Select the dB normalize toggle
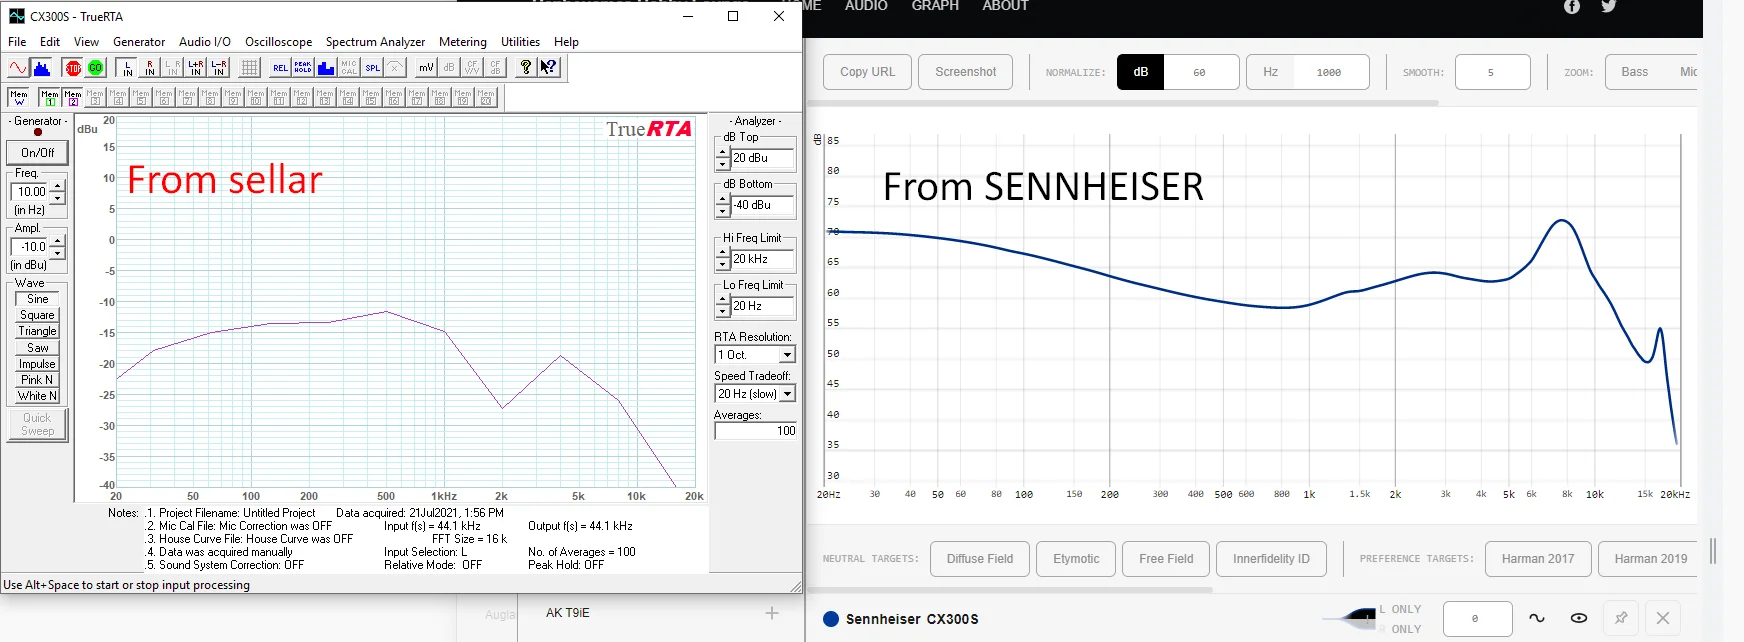This screenshot has height=642, width=1744. point(1141,72)
